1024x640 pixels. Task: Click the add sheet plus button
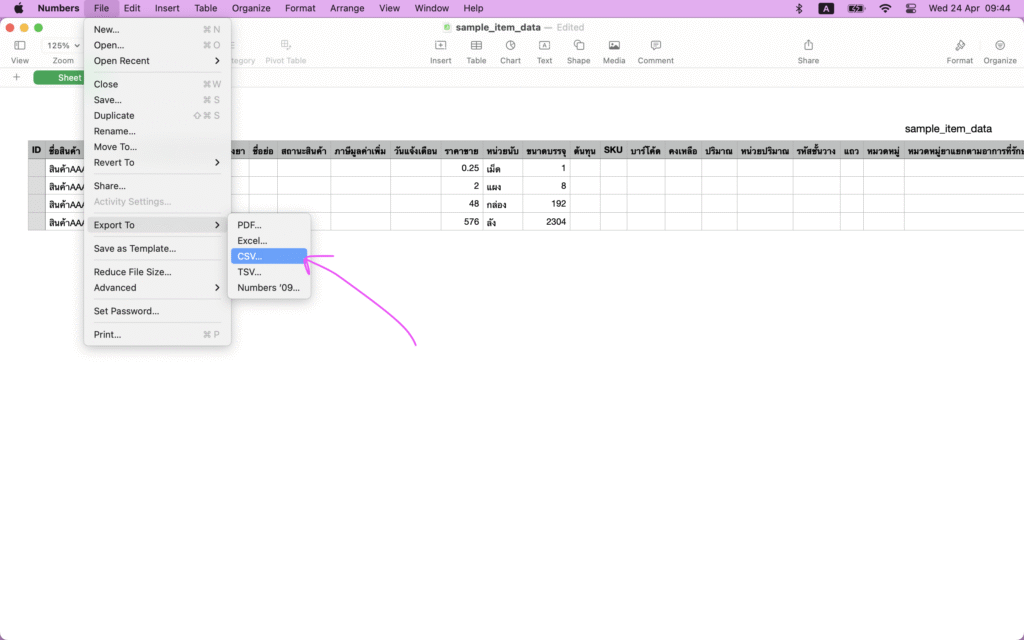click(x=16, y=77)
